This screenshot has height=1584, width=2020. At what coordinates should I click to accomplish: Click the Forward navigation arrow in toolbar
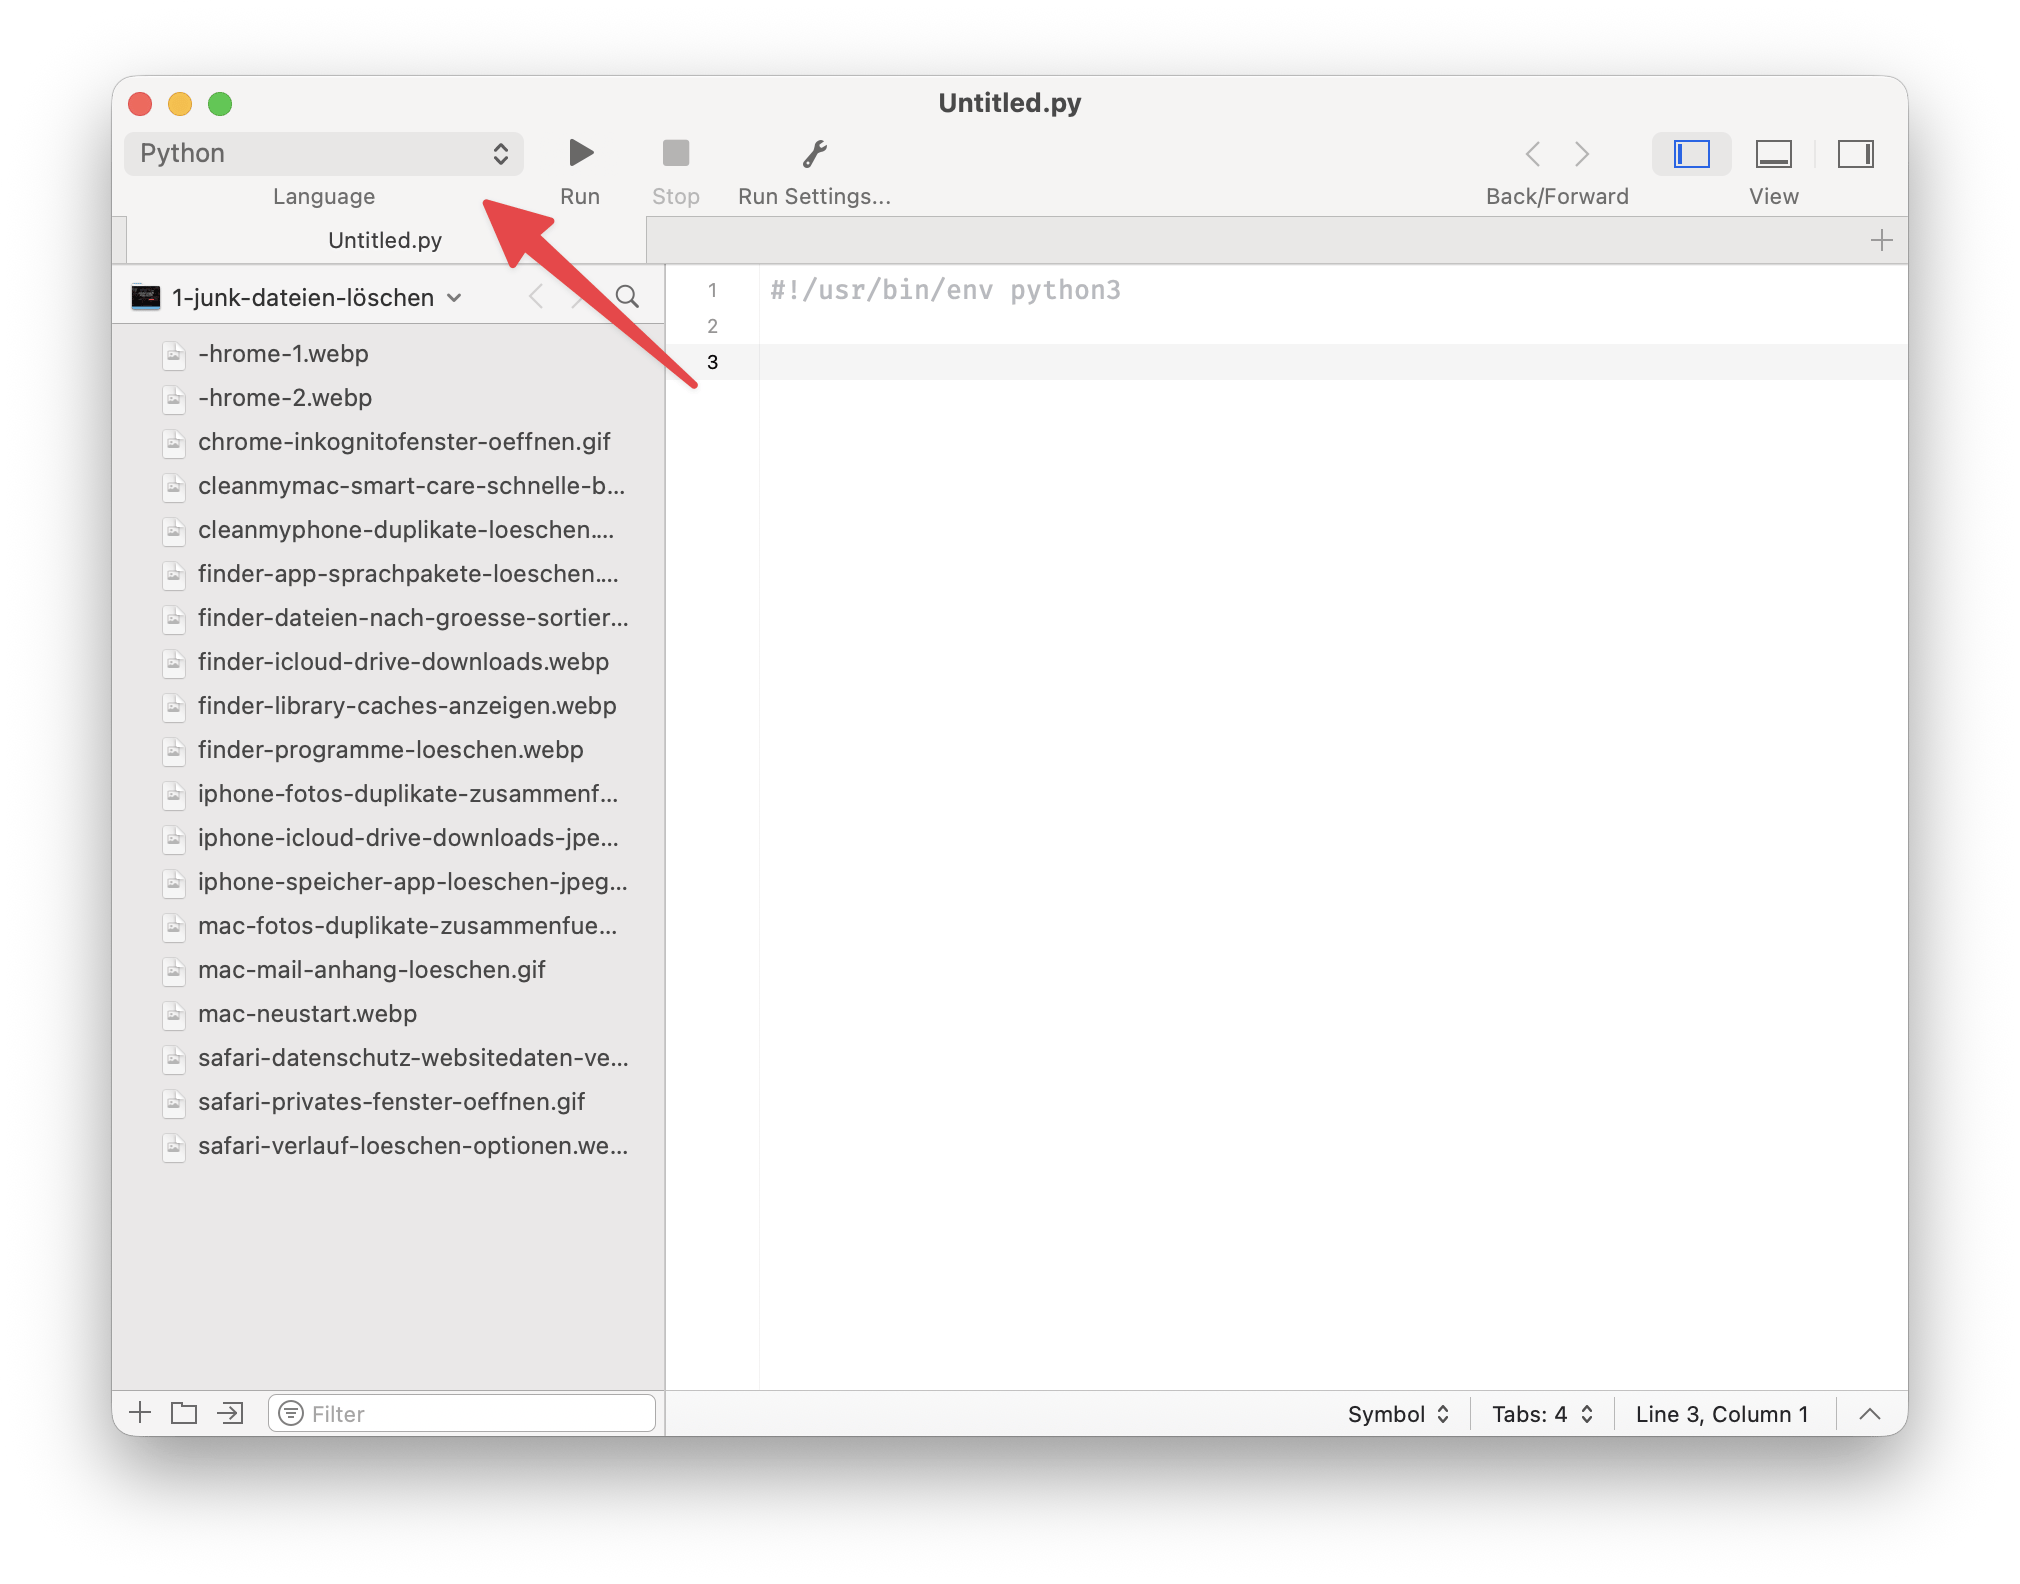pos(1582,154)
